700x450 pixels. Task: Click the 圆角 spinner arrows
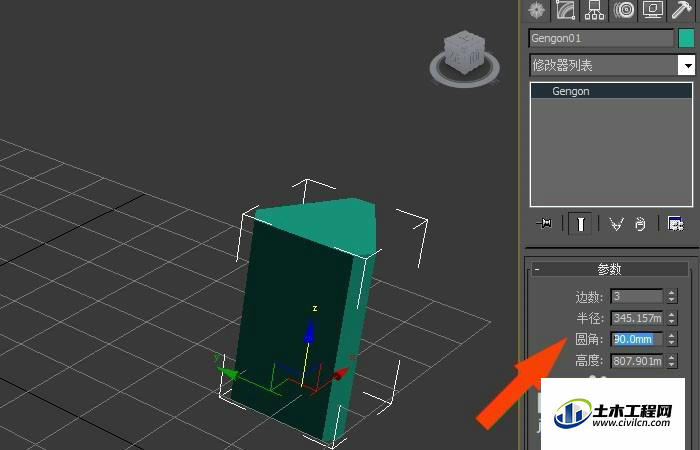click(x=672, y=339)
